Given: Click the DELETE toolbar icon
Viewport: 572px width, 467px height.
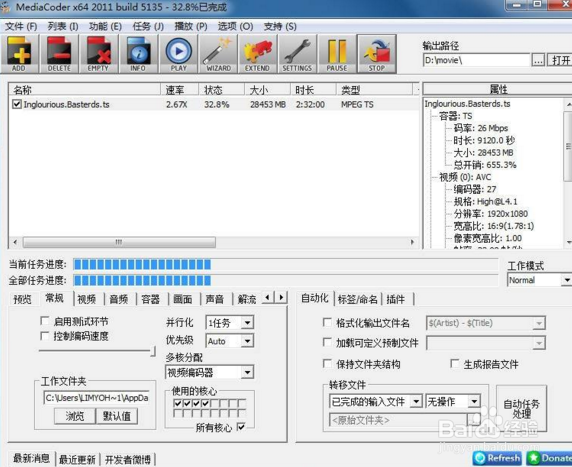Looking at the screenshot, I should 59,54.
